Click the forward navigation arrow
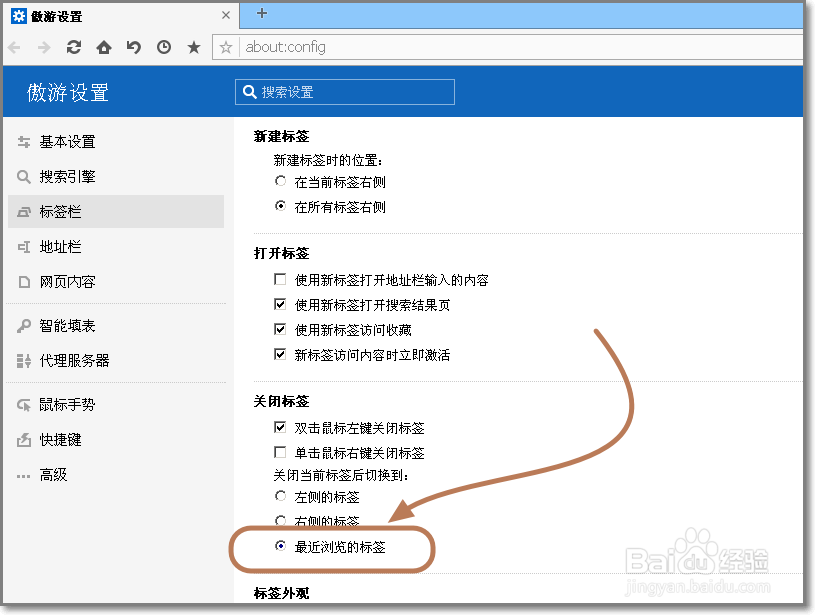The height and width of the screenshot is (615, 815). pos(44,47)
